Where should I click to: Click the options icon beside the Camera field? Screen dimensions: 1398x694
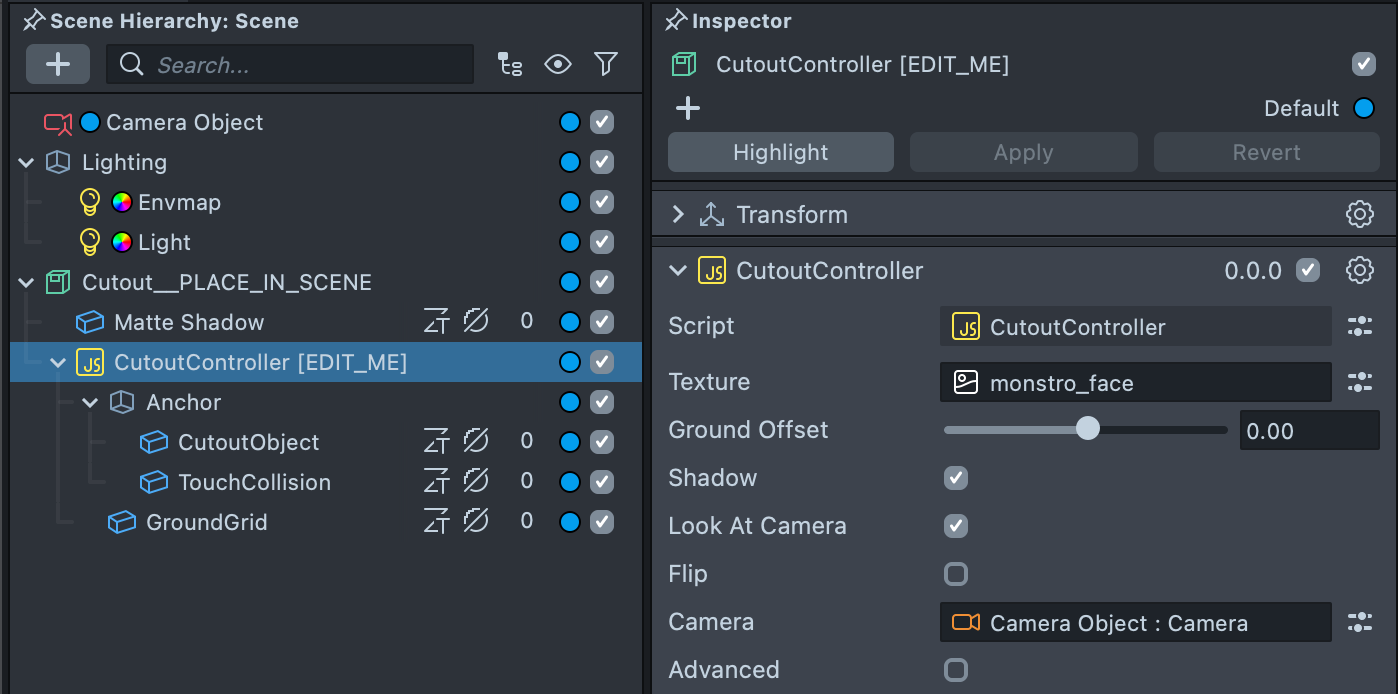pos(1359,622)
